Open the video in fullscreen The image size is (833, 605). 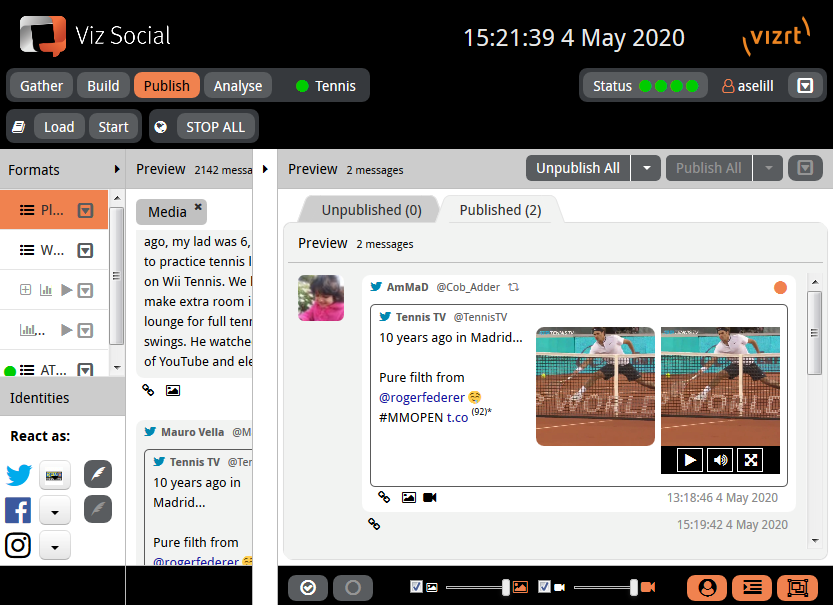(751, 459)
